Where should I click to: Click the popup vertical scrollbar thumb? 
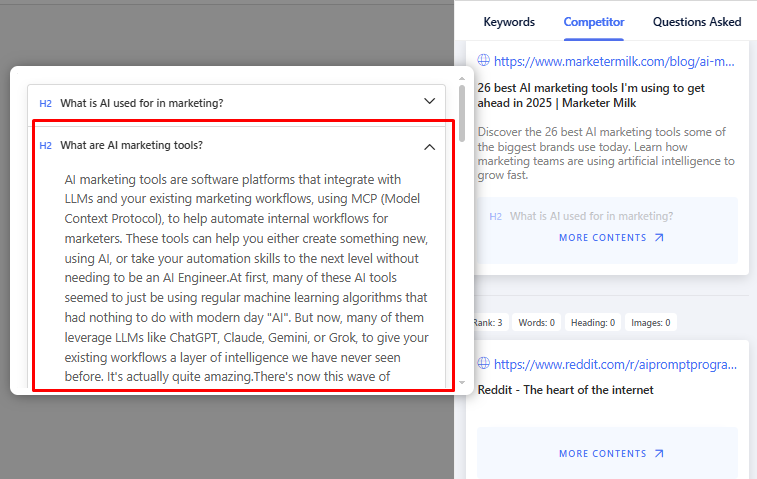(x=462, y=113)
